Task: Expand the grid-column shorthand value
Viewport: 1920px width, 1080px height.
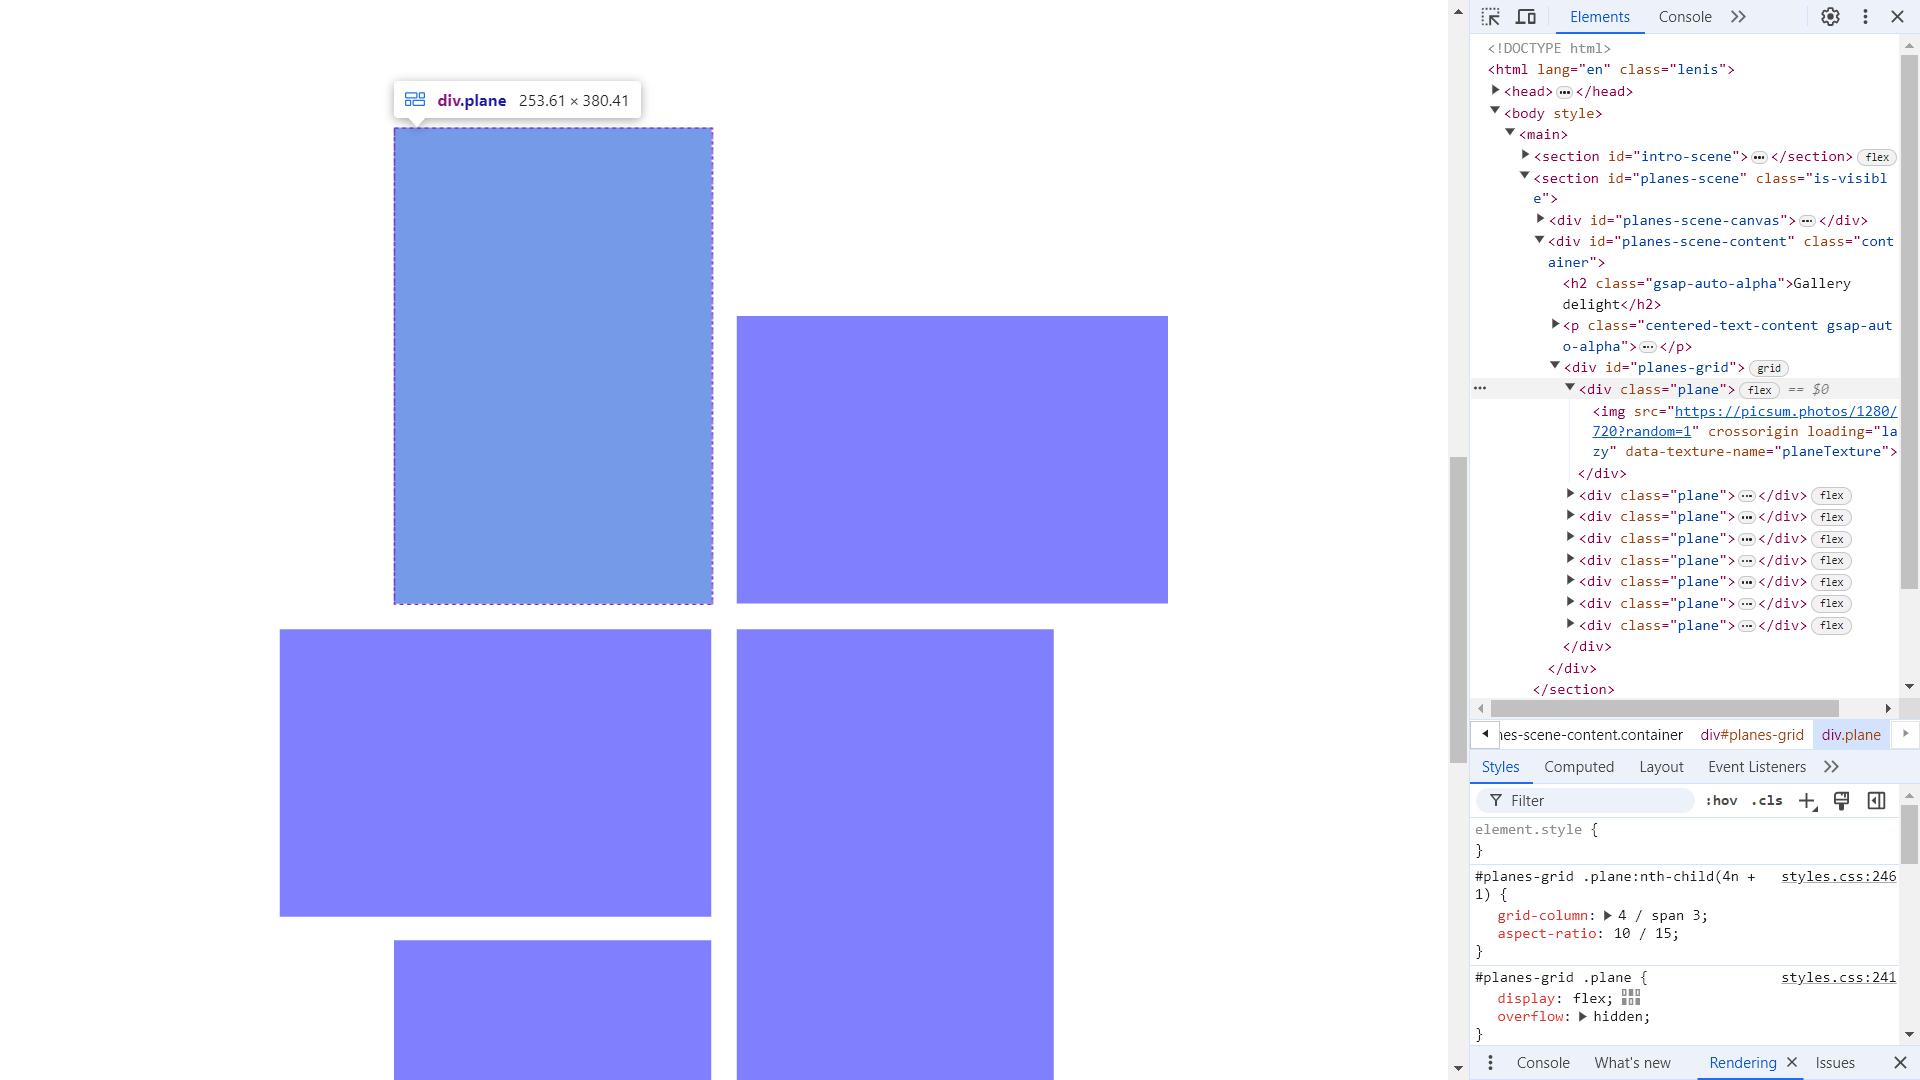Action: (x=1607, y=916)
